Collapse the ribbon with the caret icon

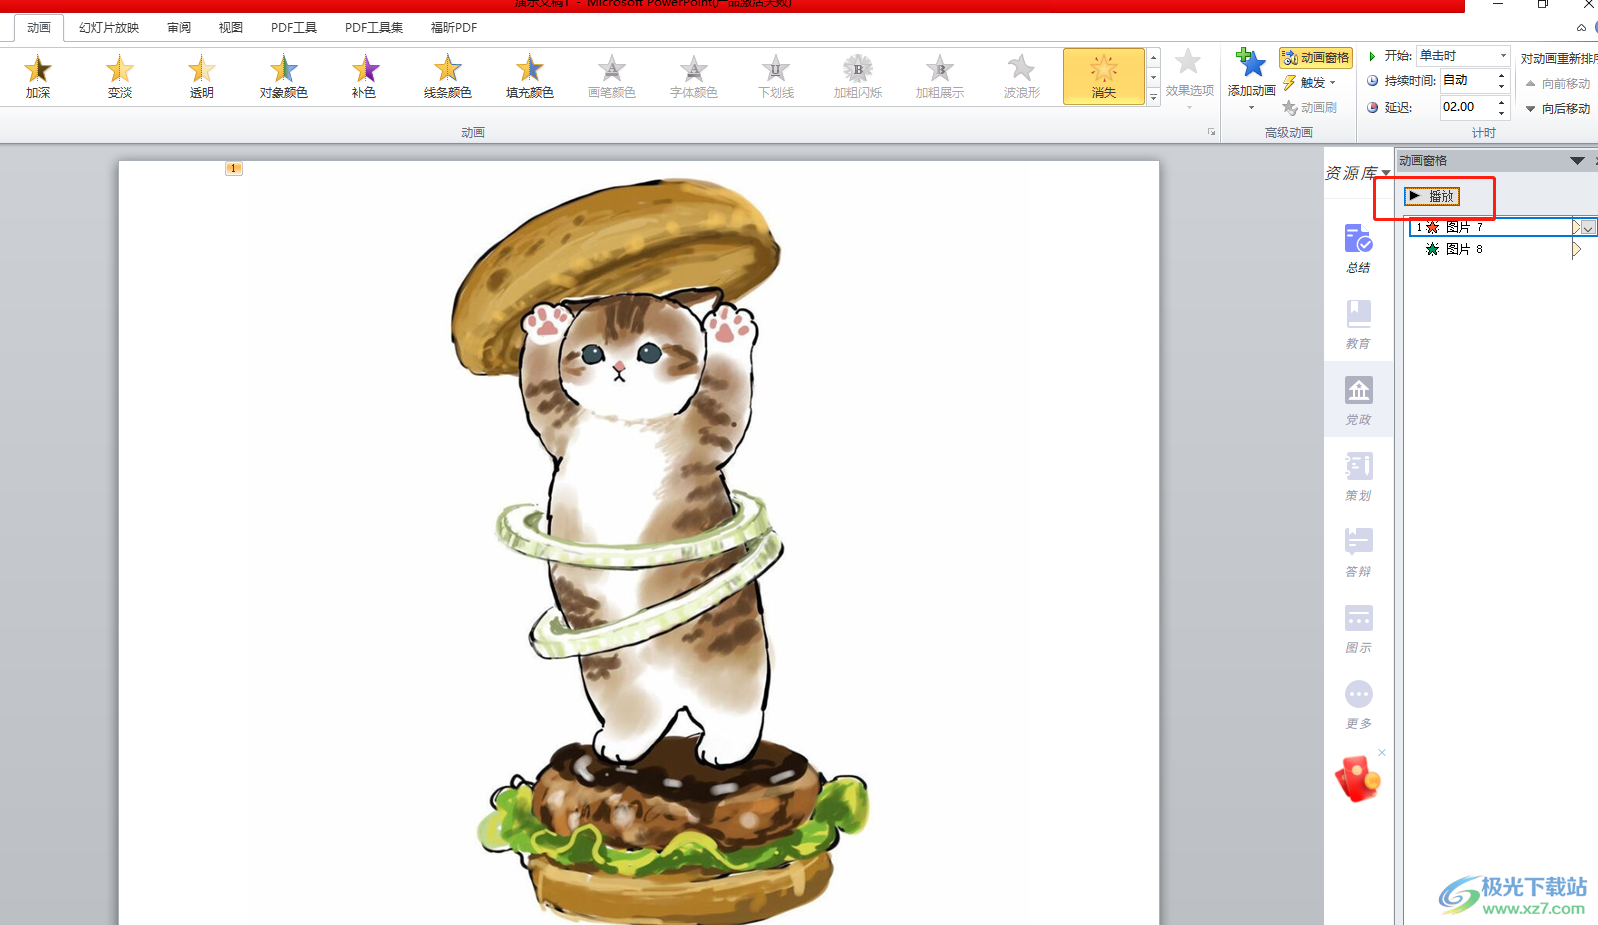tap(1581, 28)
